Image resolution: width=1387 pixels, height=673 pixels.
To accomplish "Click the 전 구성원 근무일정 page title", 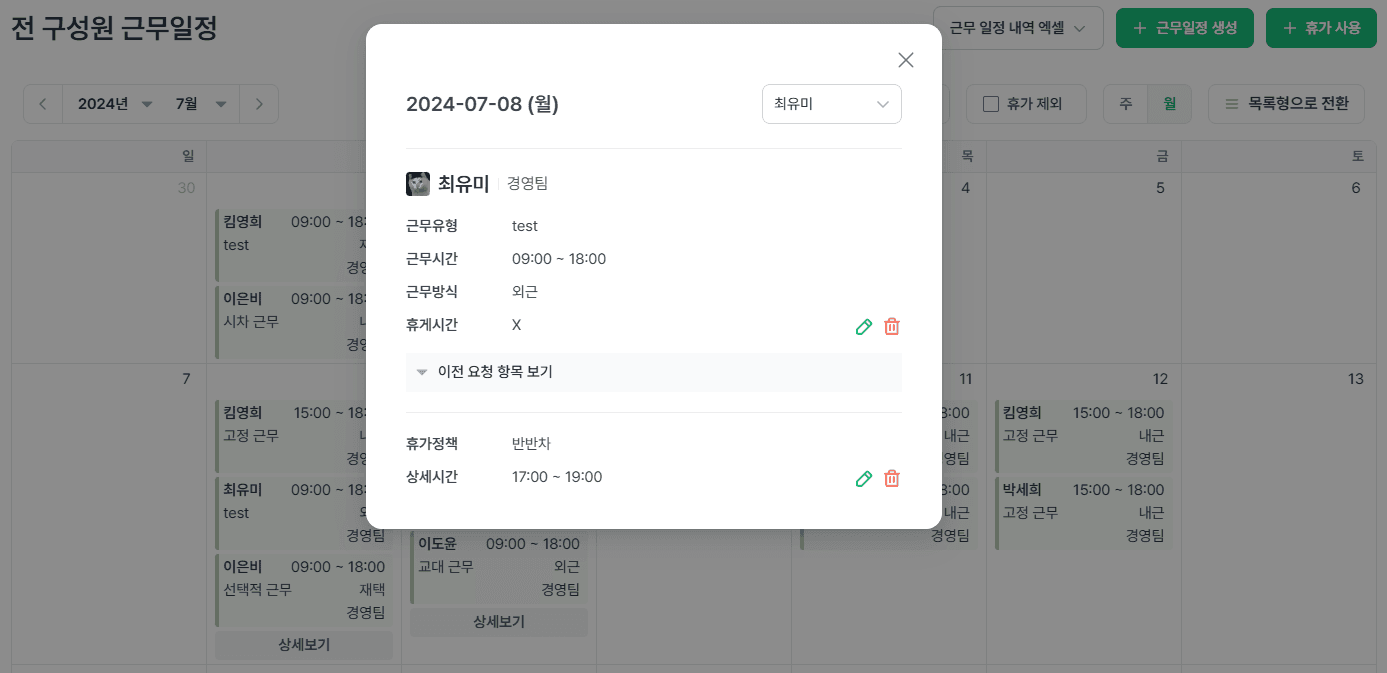I will 103,30.
